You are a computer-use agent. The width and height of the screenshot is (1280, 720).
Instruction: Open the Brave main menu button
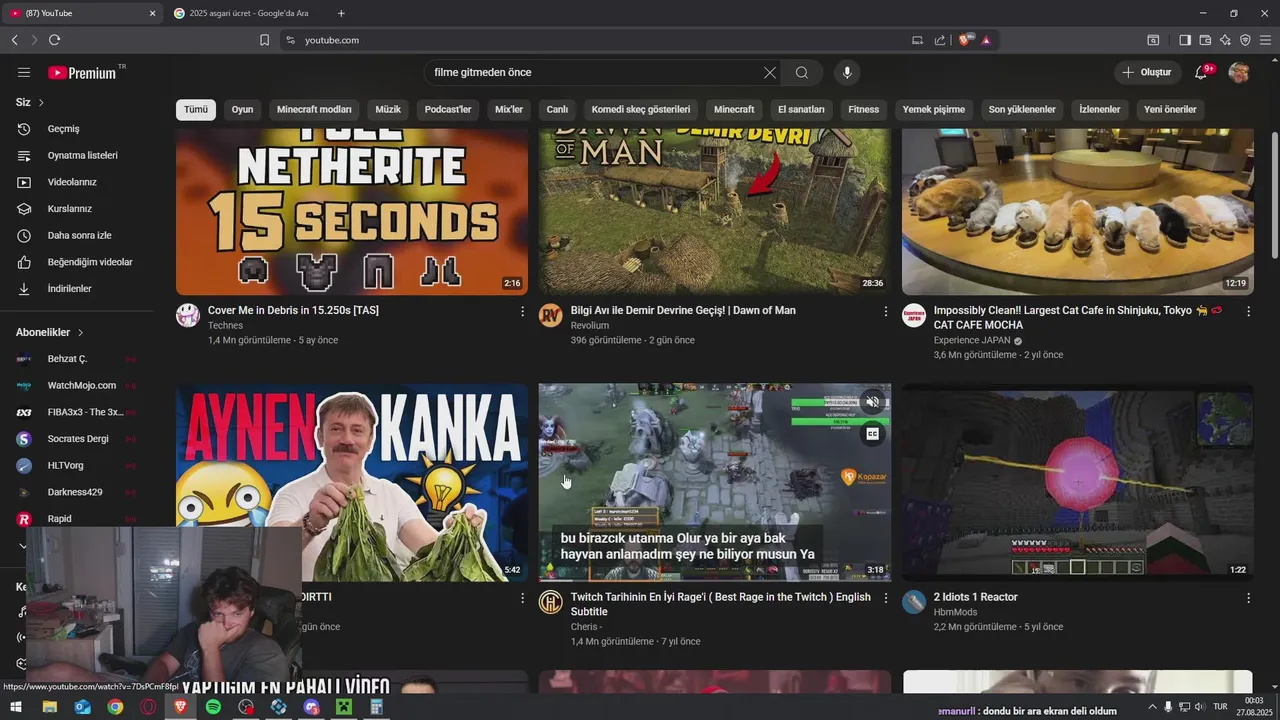coord(1265,40)
